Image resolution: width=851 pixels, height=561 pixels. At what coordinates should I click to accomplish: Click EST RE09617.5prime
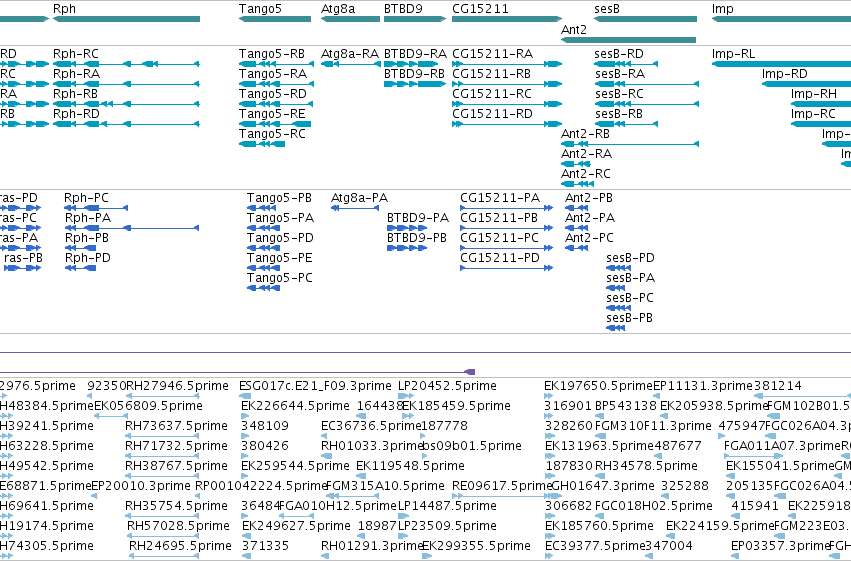(502, 486)
